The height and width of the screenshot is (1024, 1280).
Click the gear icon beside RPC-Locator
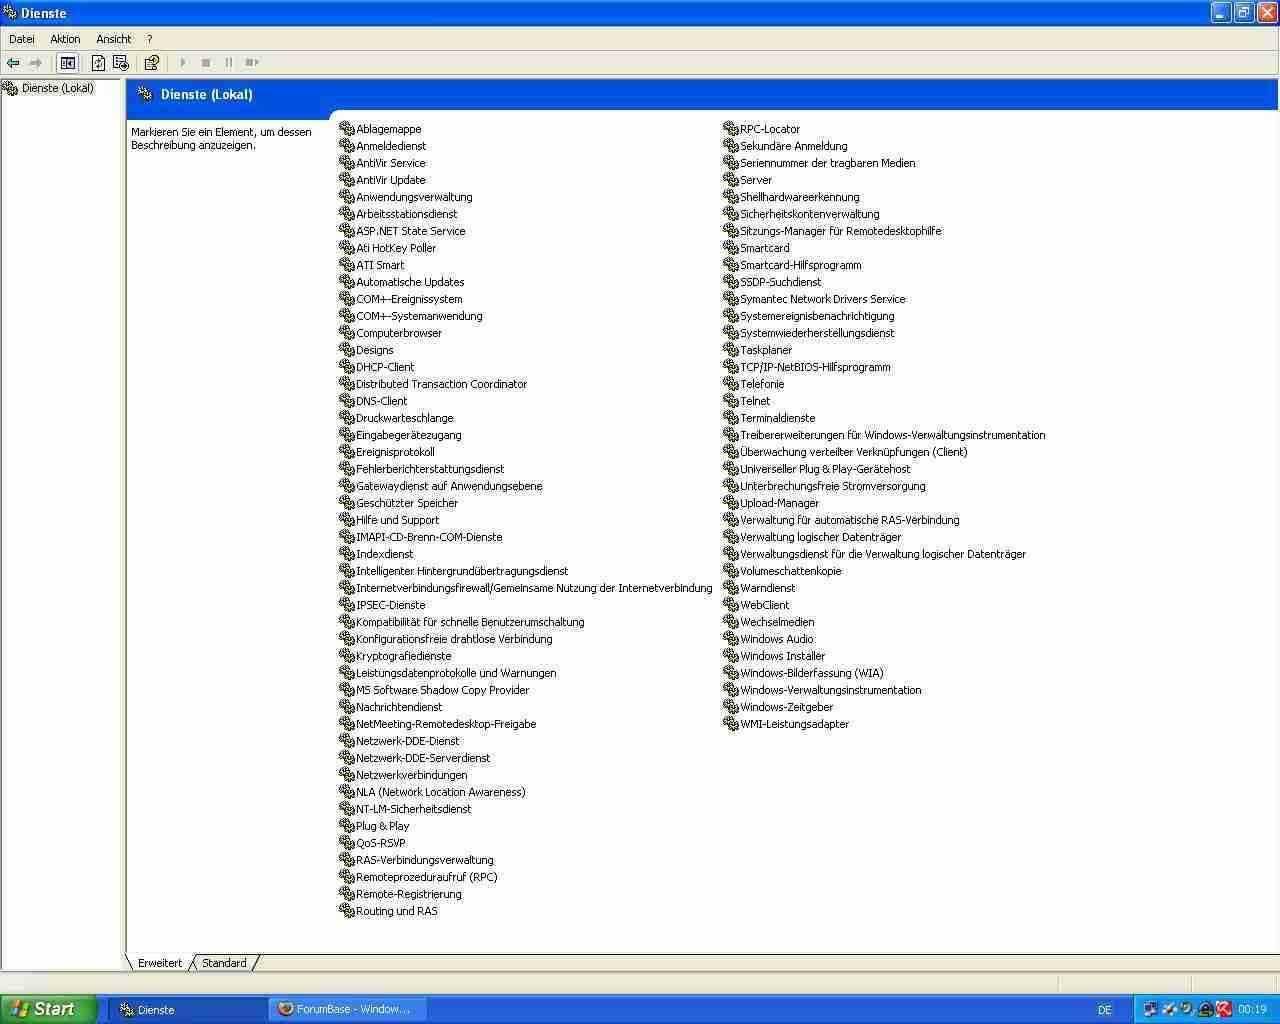click(731, 129)
